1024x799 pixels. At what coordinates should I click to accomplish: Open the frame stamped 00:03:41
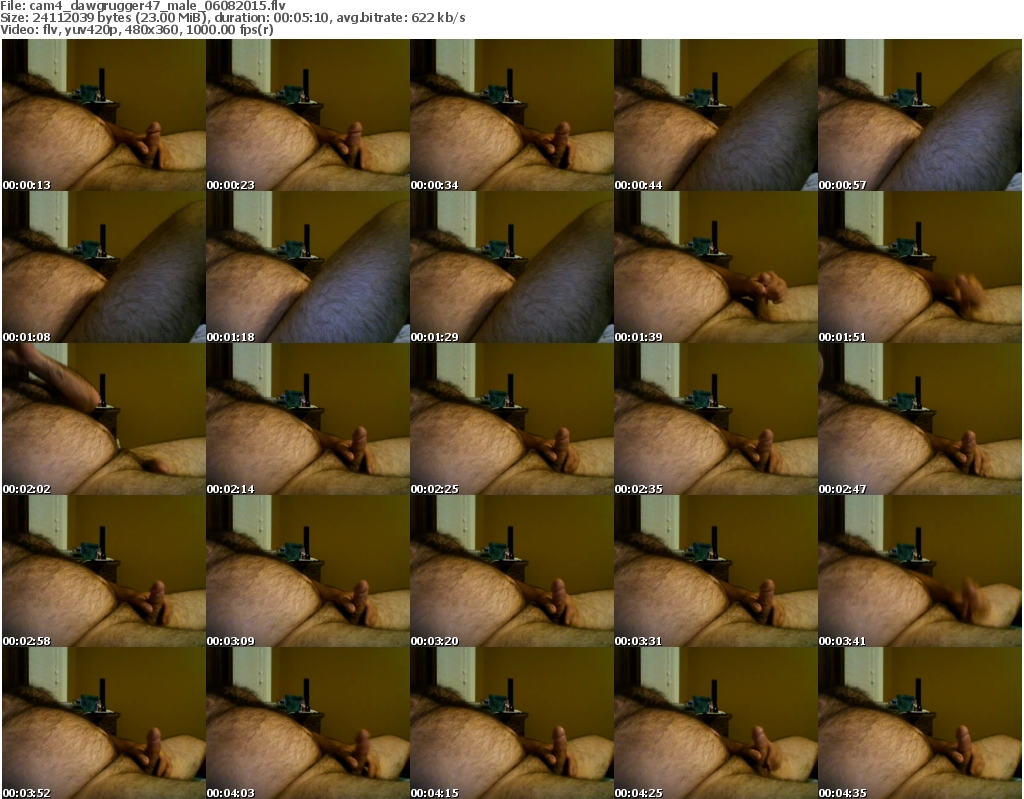(920, 571)
